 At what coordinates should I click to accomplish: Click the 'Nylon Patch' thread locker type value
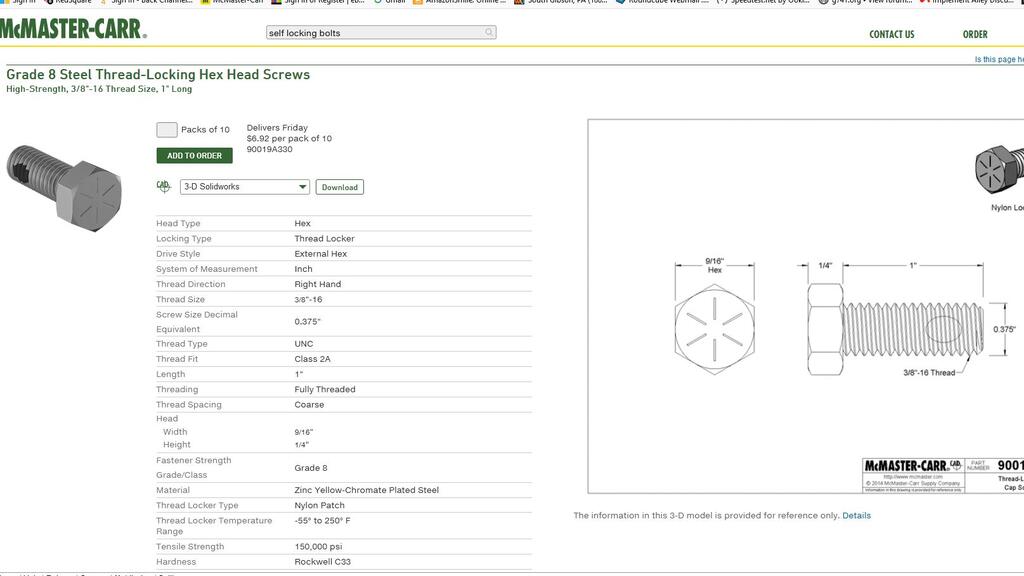click(319, 505)
